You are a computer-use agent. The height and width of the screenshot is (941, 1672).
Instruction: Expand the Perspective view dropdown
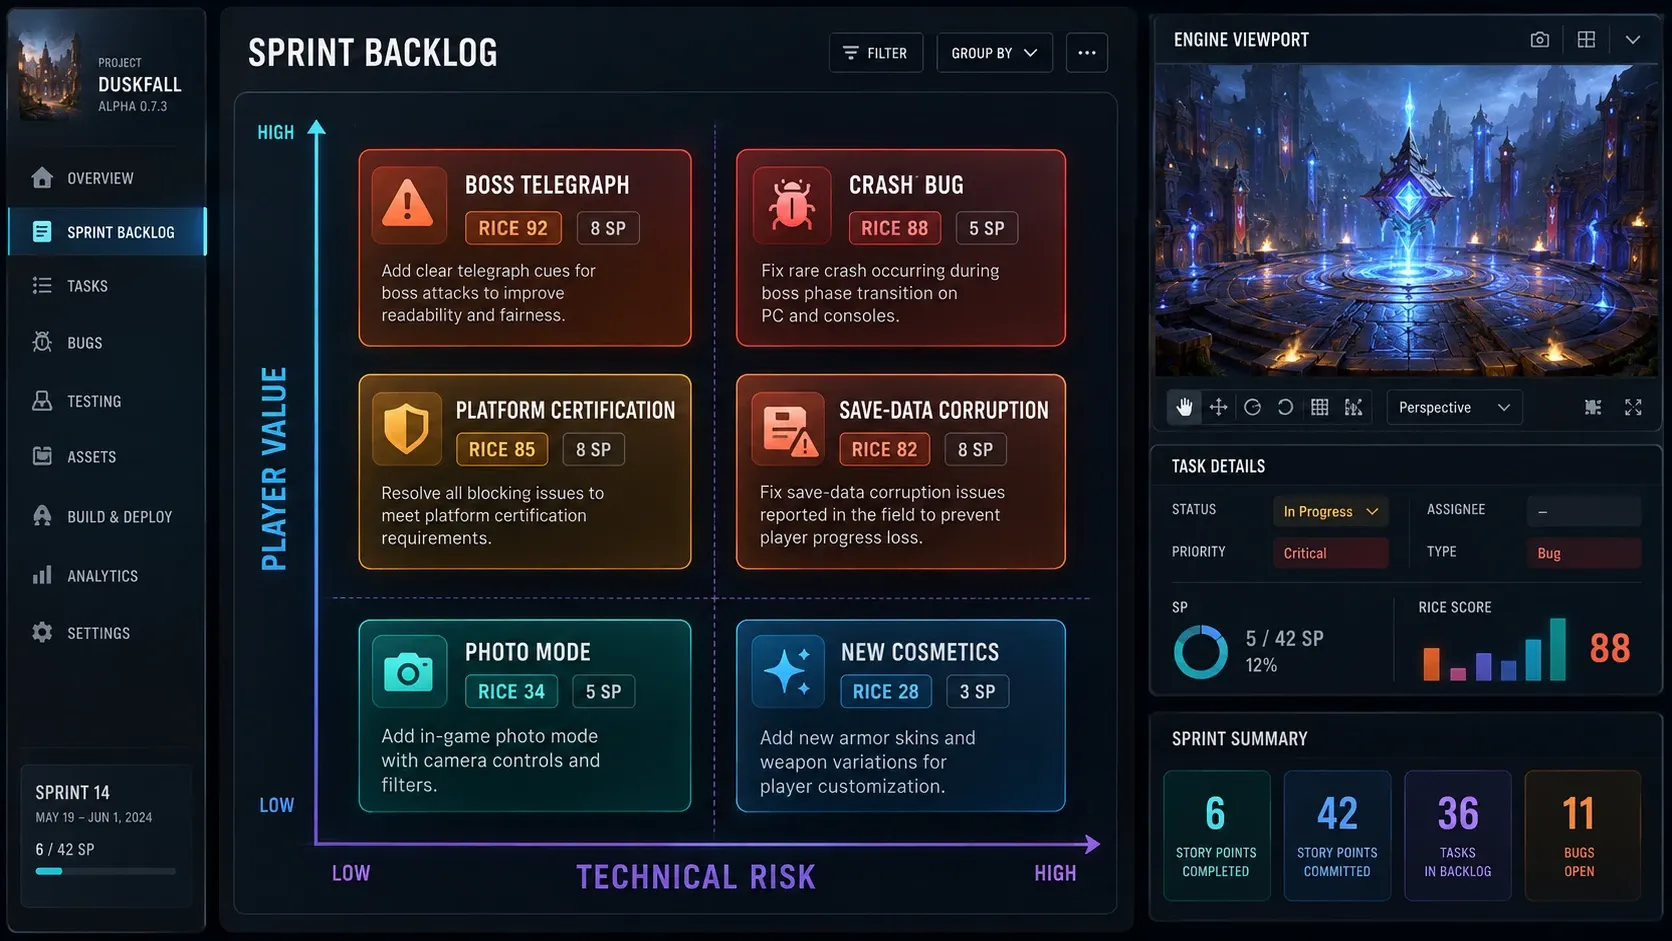(x=1454, y=407)
